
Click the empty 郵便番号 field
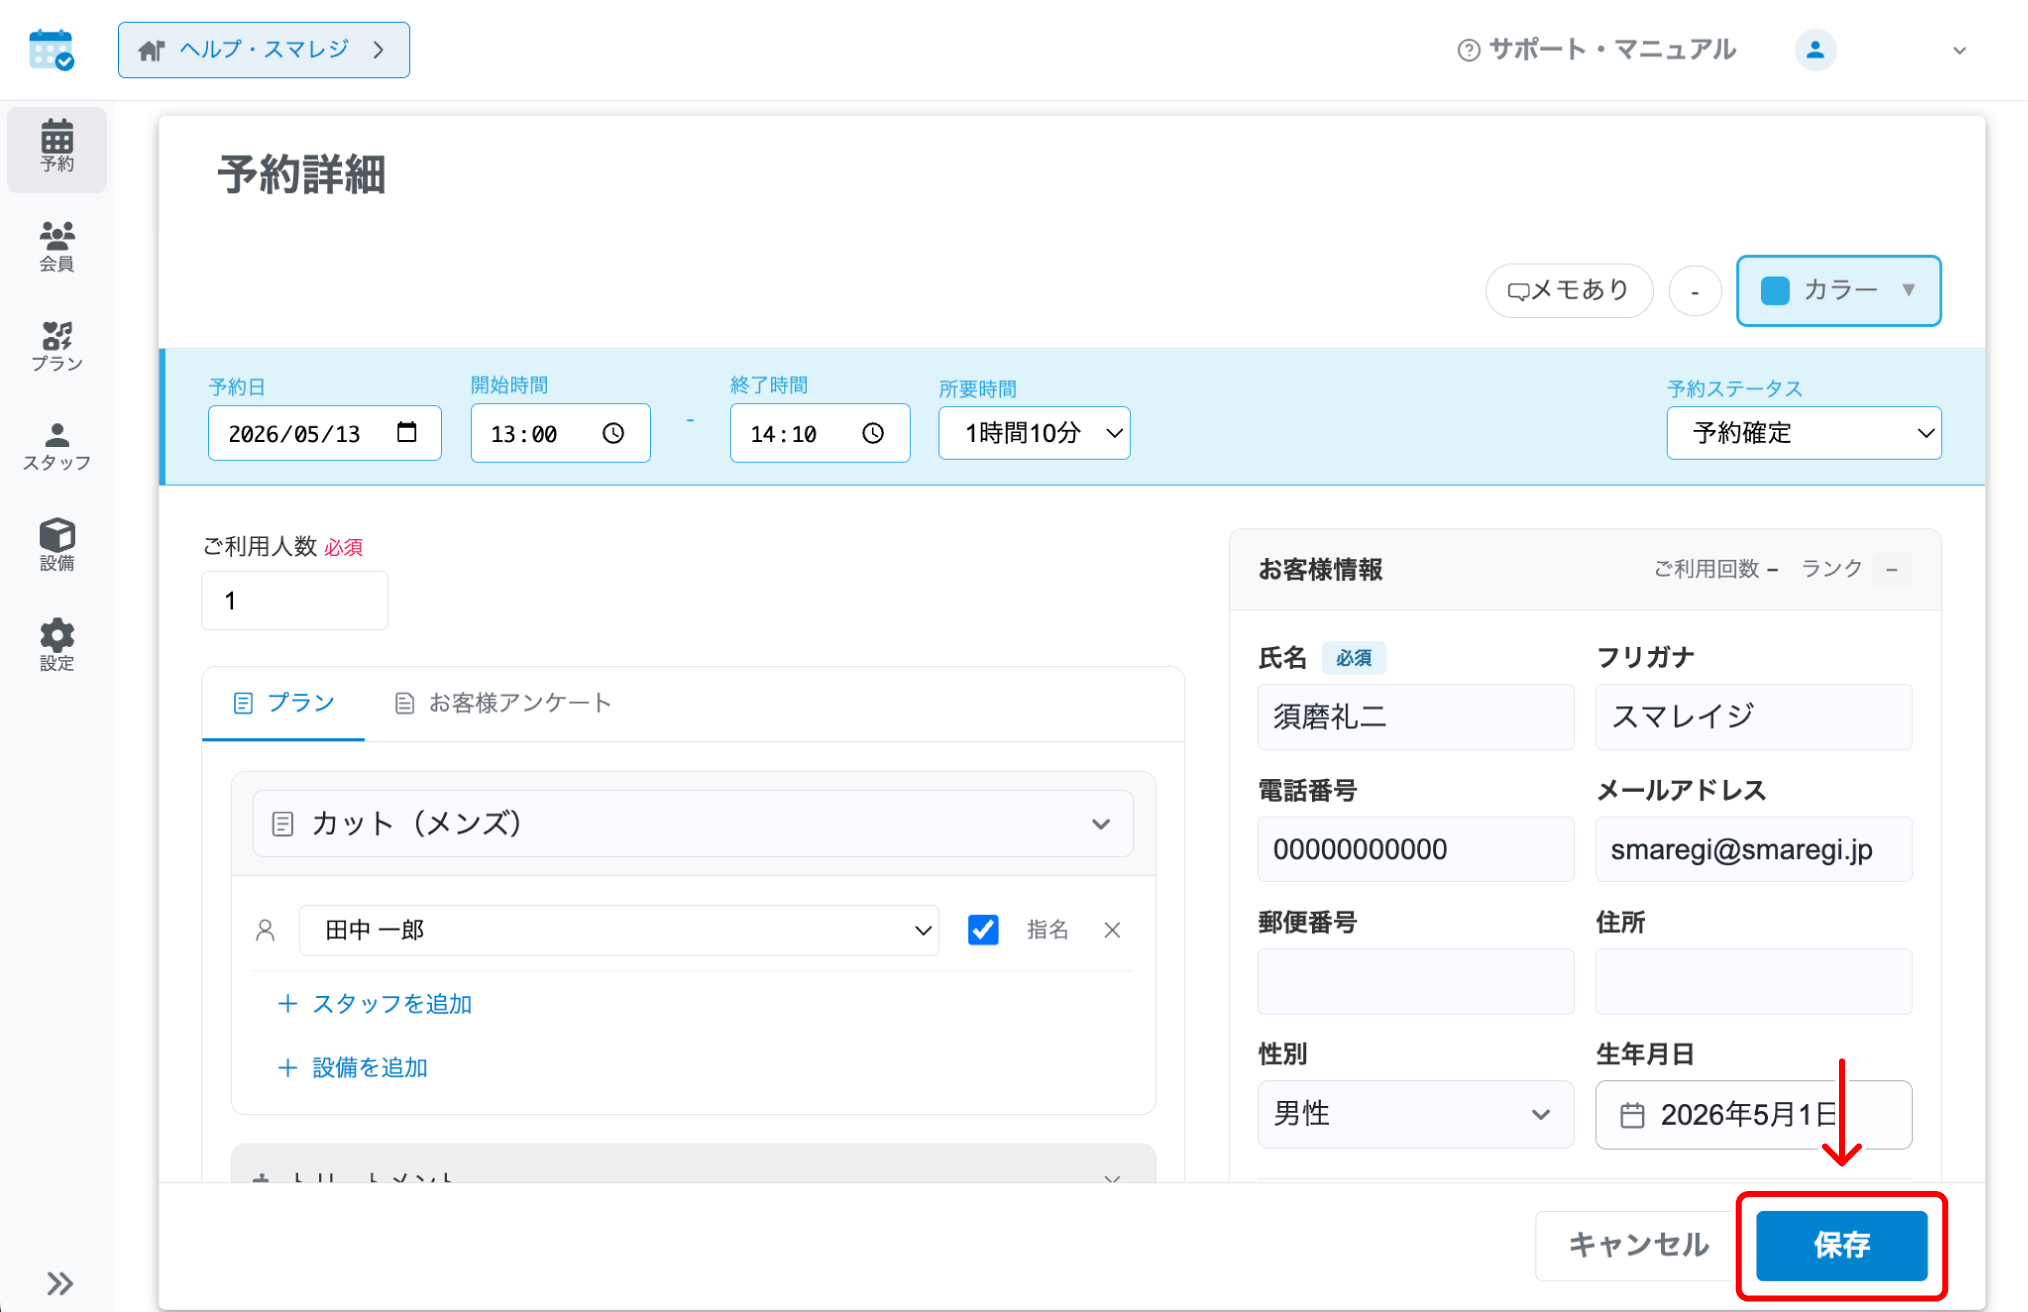tap(1415, 981)
